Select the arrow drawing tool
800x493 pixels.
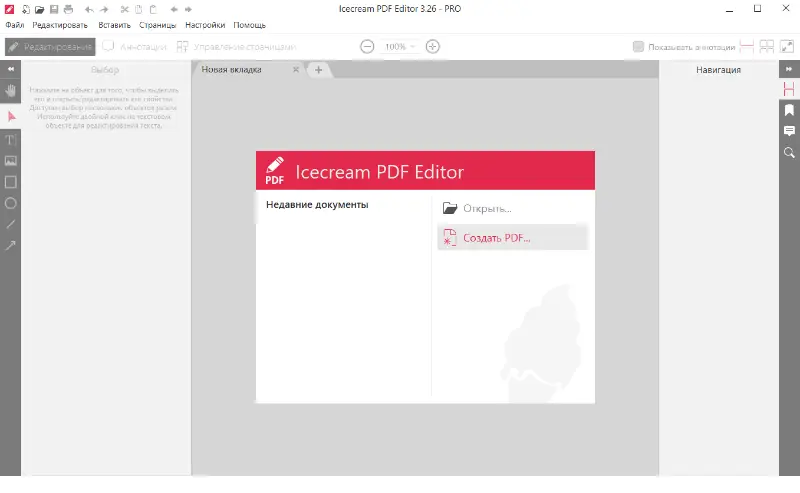coord(11,245)
